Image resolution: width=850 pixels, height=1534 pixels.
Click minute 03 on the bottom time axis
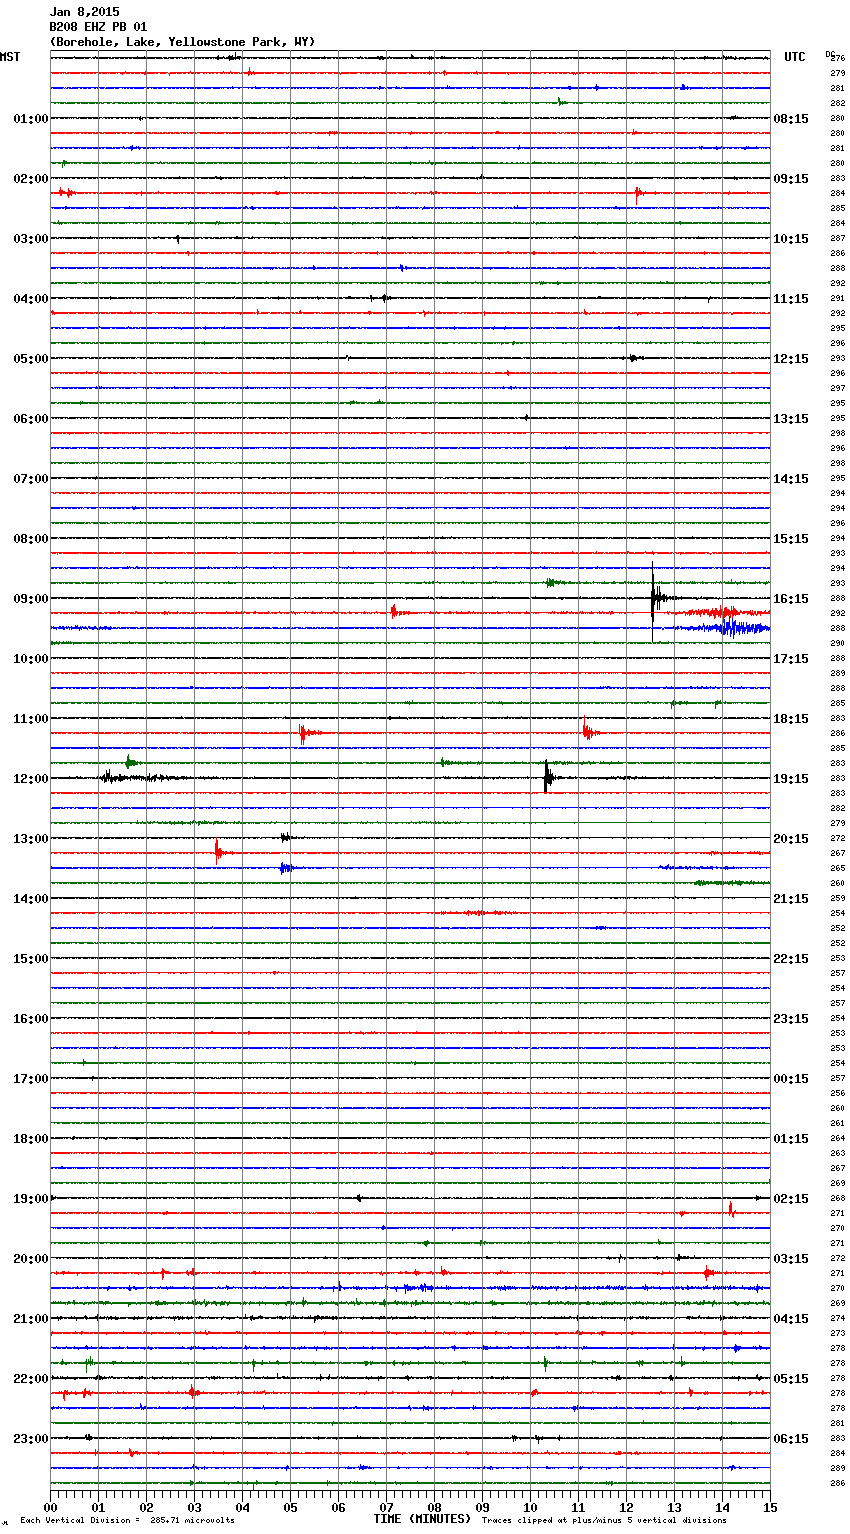[x=194, y=1507]
